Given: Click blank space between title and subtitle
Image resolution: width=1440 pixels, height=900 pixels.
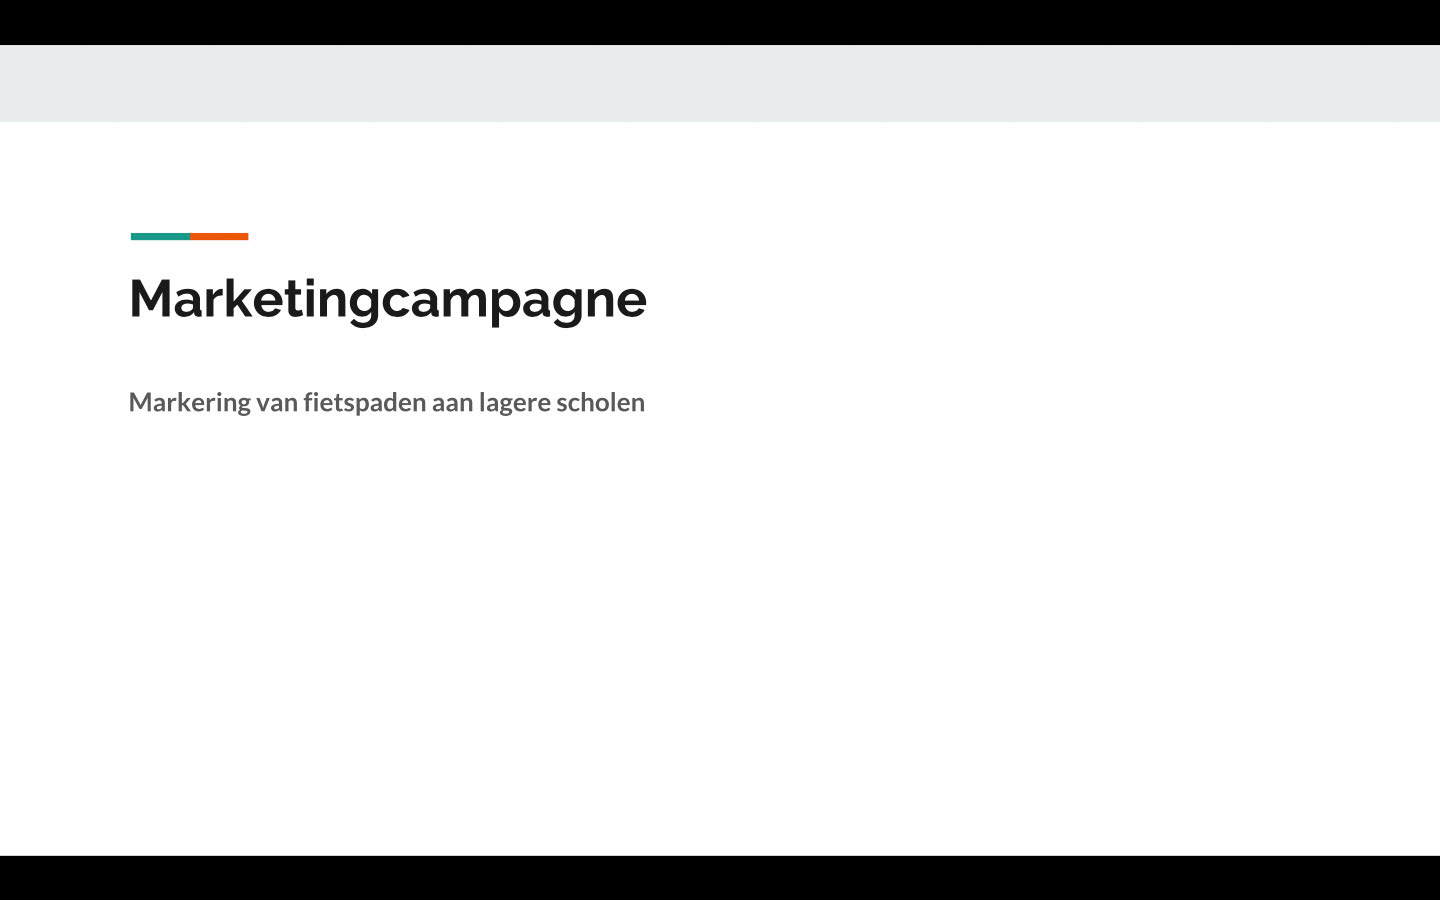Looking at the screenshot, I should (x=388, y=358).
